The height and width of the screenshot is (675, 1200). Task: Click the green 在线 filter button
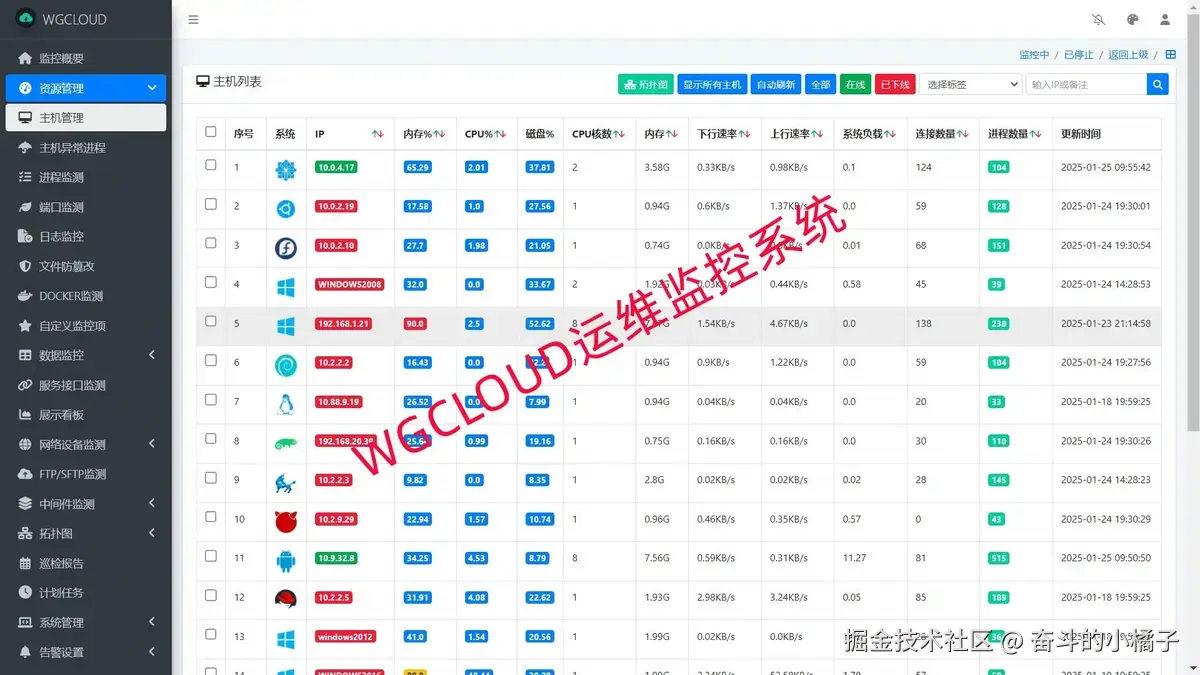(855, 85)
